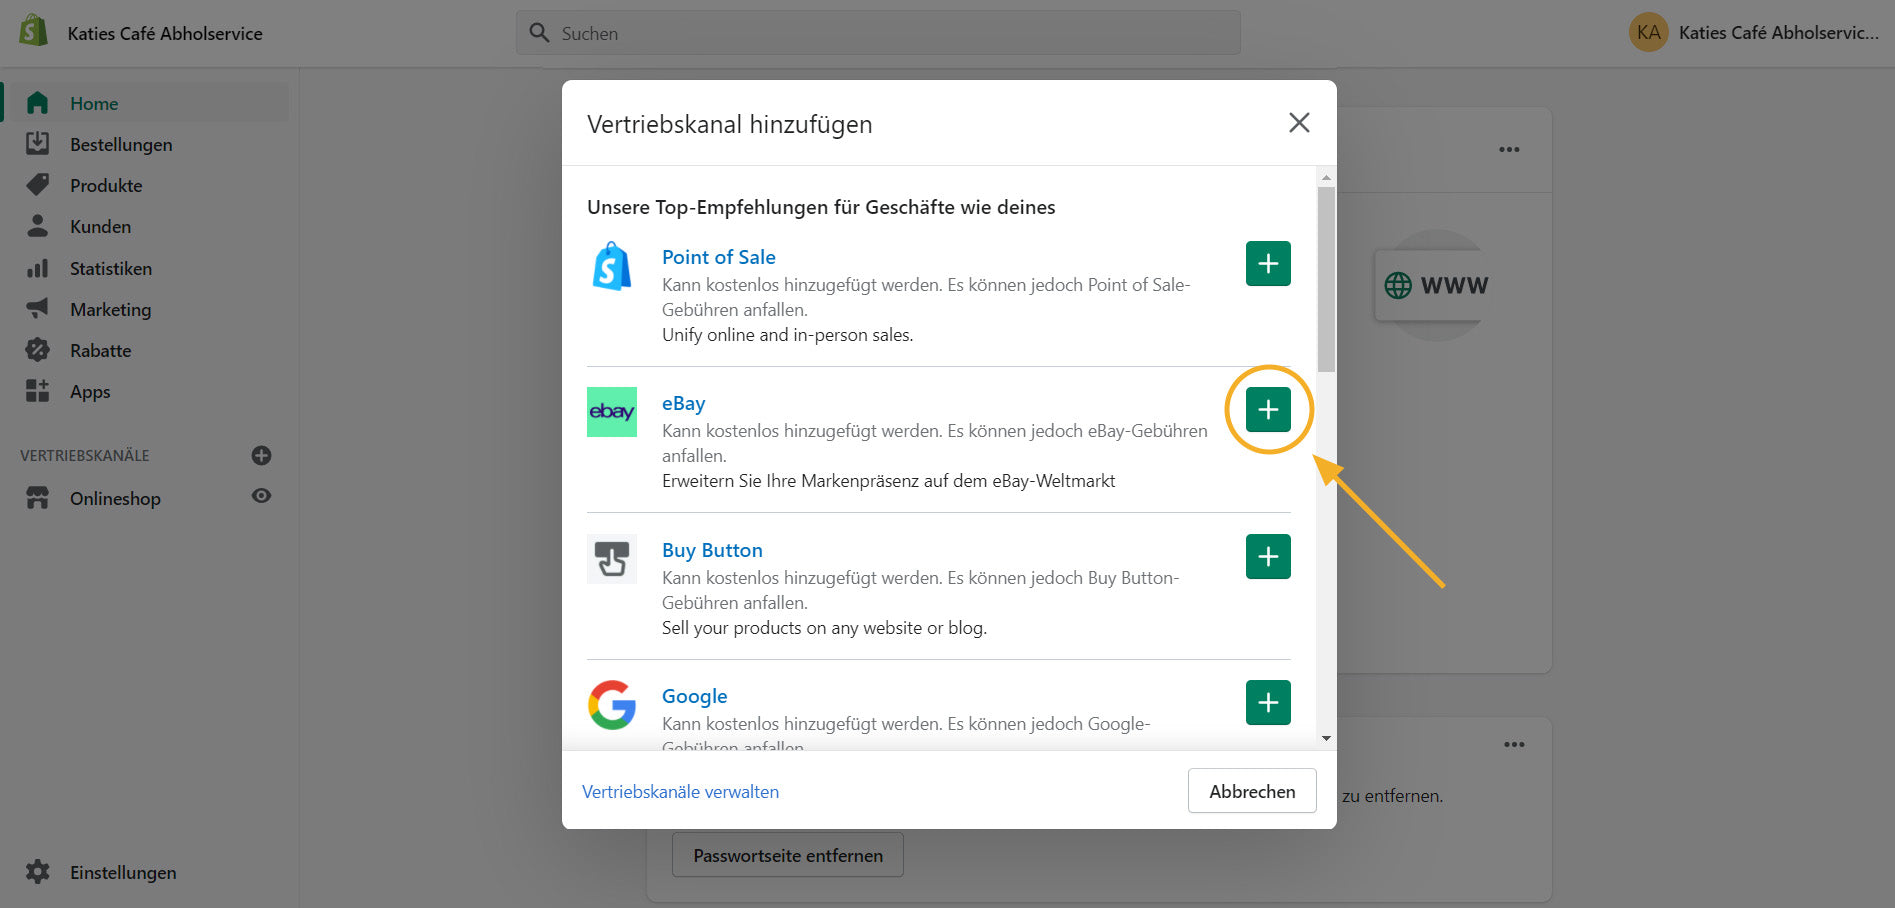Click the plus icon beside Vertriebskanäle
This screenshot has height=908, width=1895.
261,456
